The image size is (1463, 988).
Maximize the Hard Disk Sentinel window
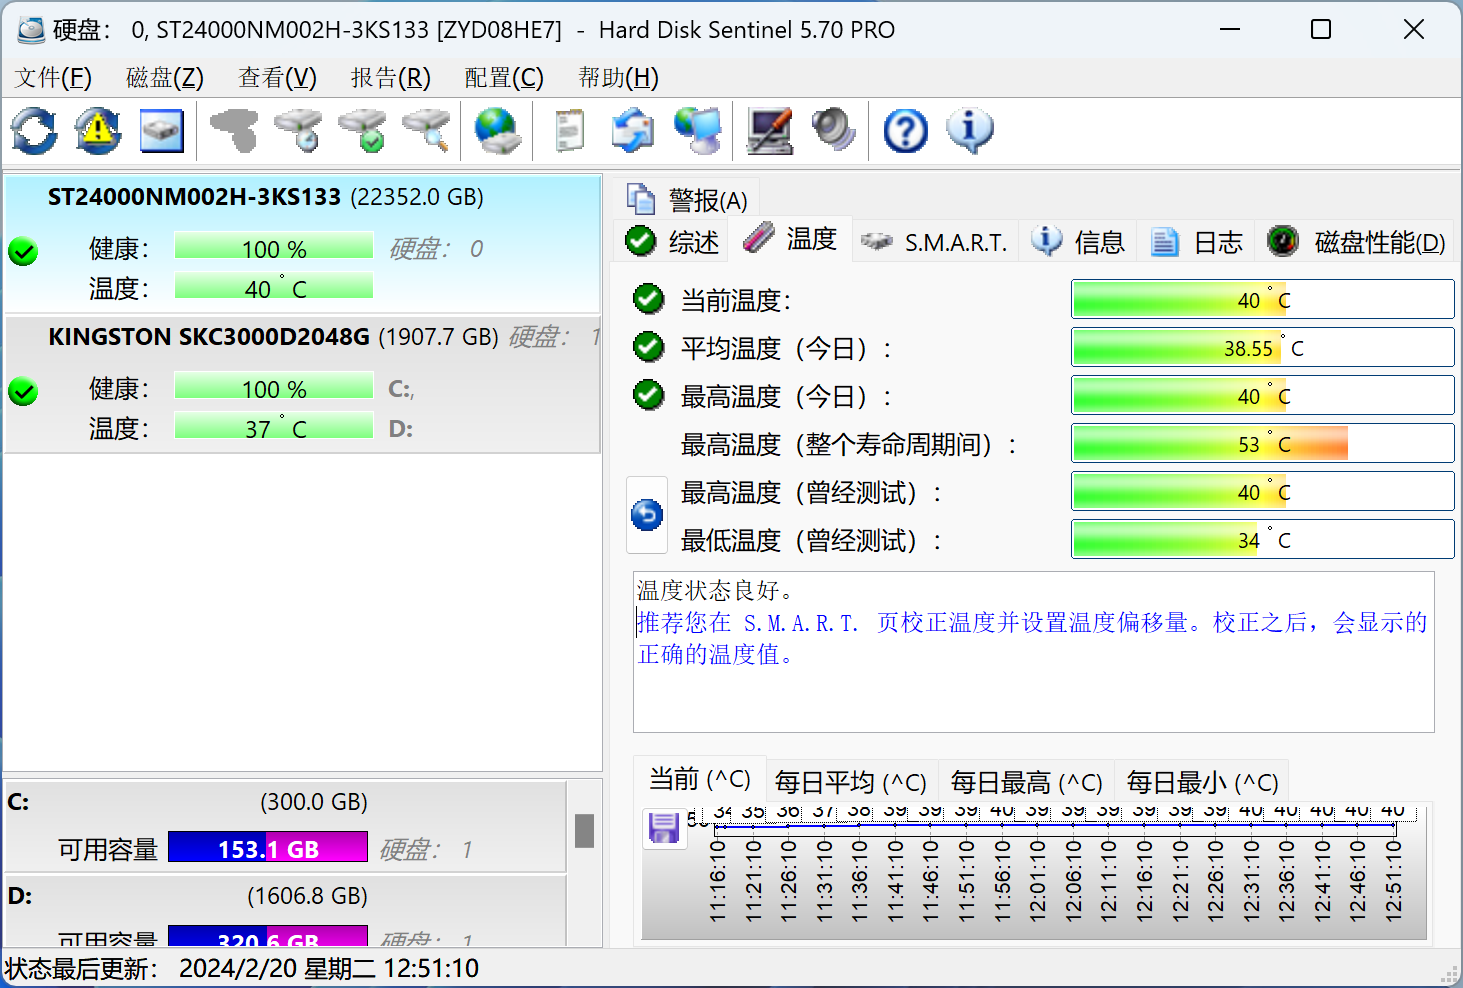pos(1321,30)
